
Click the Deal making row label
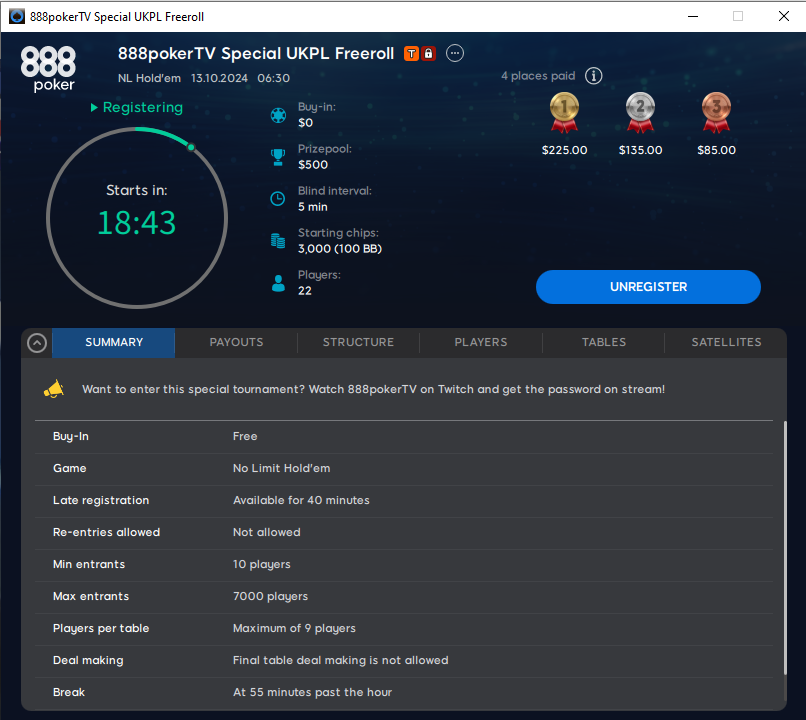88,660
